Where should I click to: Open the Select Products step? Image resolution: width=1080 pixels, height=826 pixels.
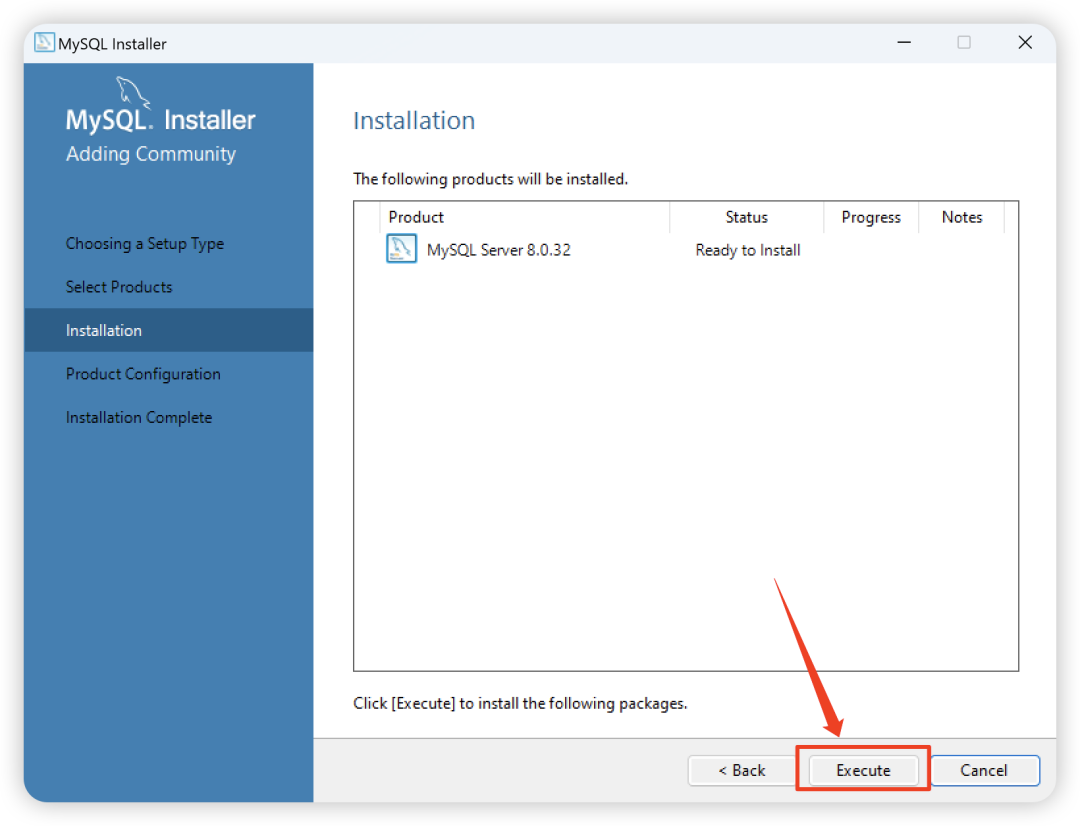119,287
